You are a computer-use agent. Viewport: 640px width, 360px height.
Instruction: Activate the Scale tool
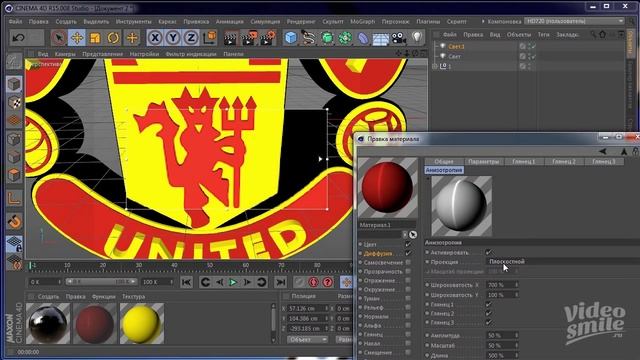click(95, 38)
